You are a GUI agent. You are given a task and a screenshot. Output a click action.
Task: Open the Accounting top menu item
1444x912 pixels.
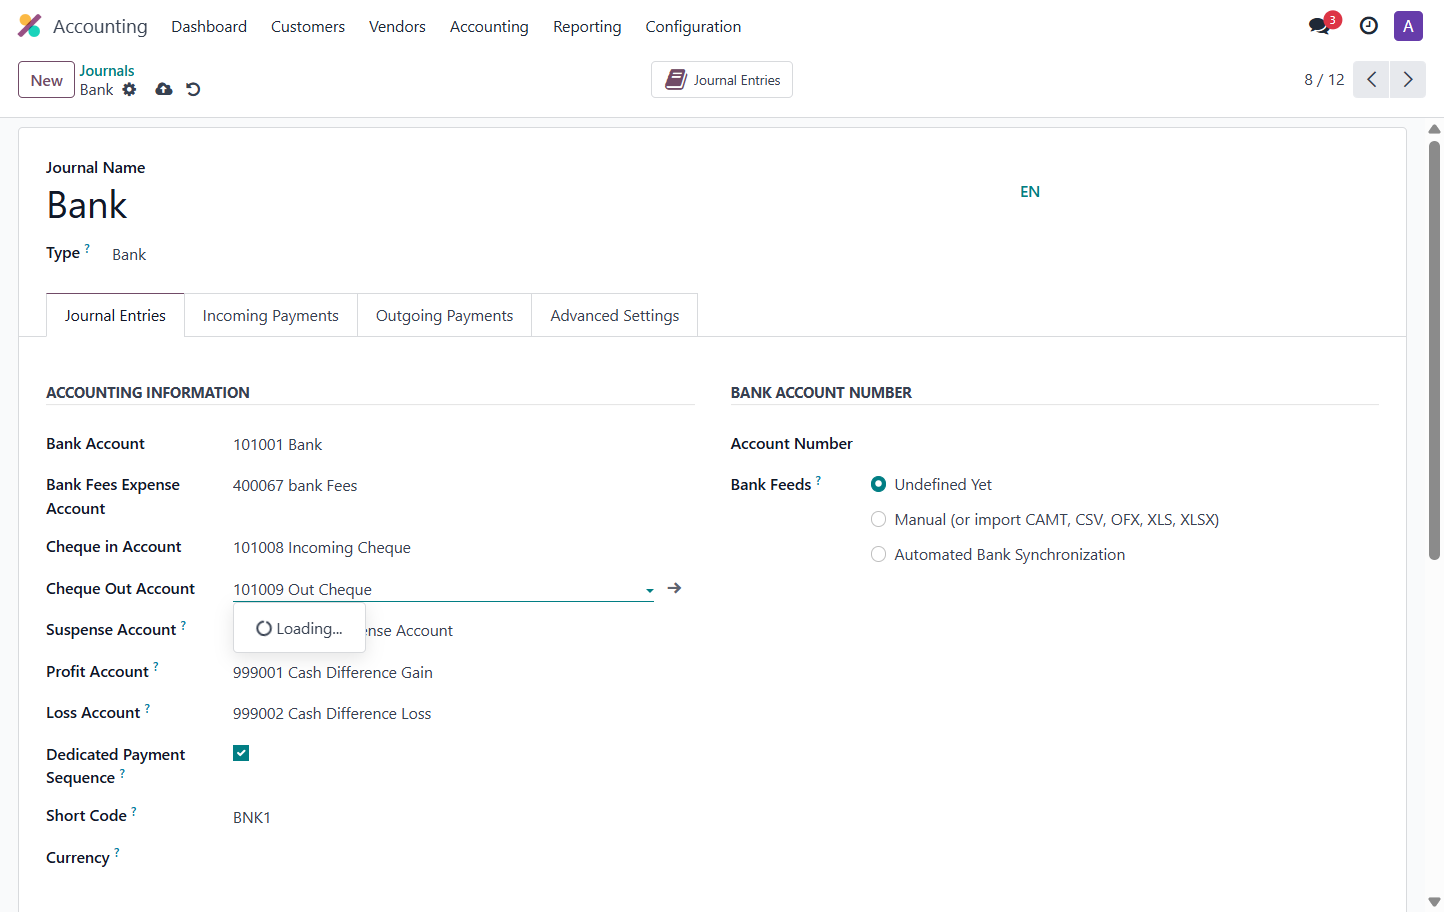[489, 27]
